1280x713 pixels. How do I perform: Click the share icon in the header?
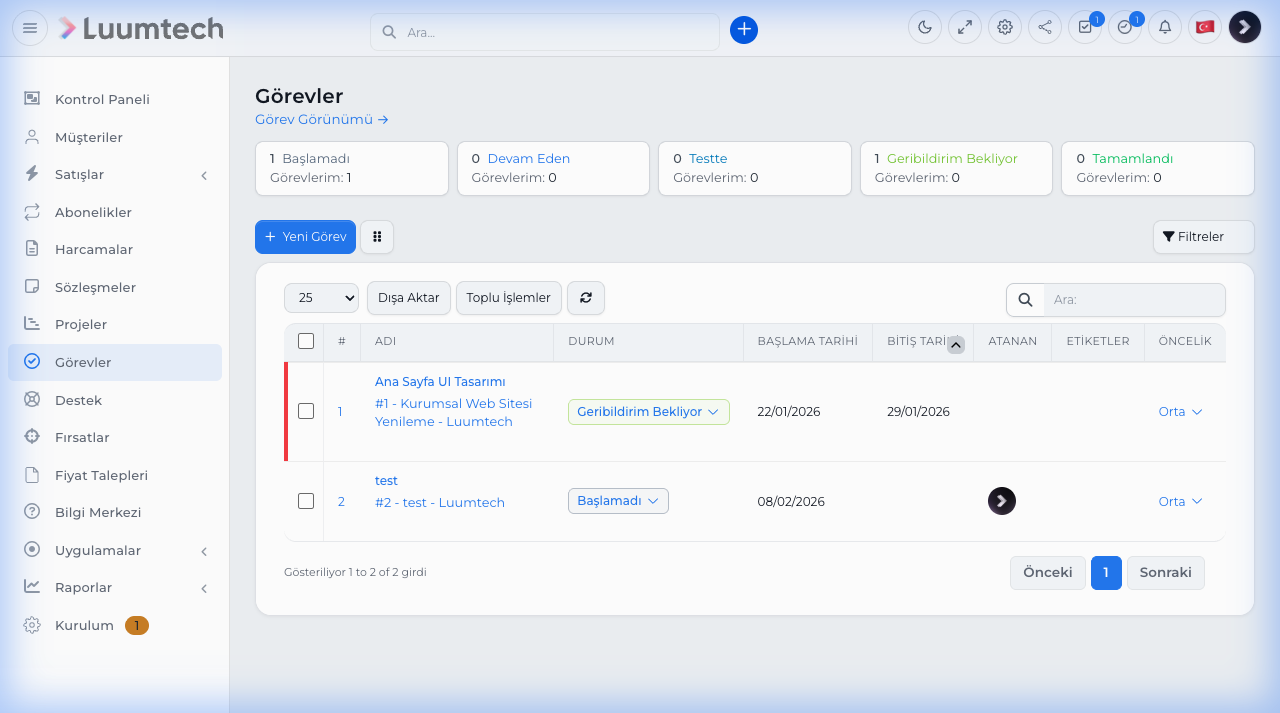pyautogui.click(x=1045, y=27)
